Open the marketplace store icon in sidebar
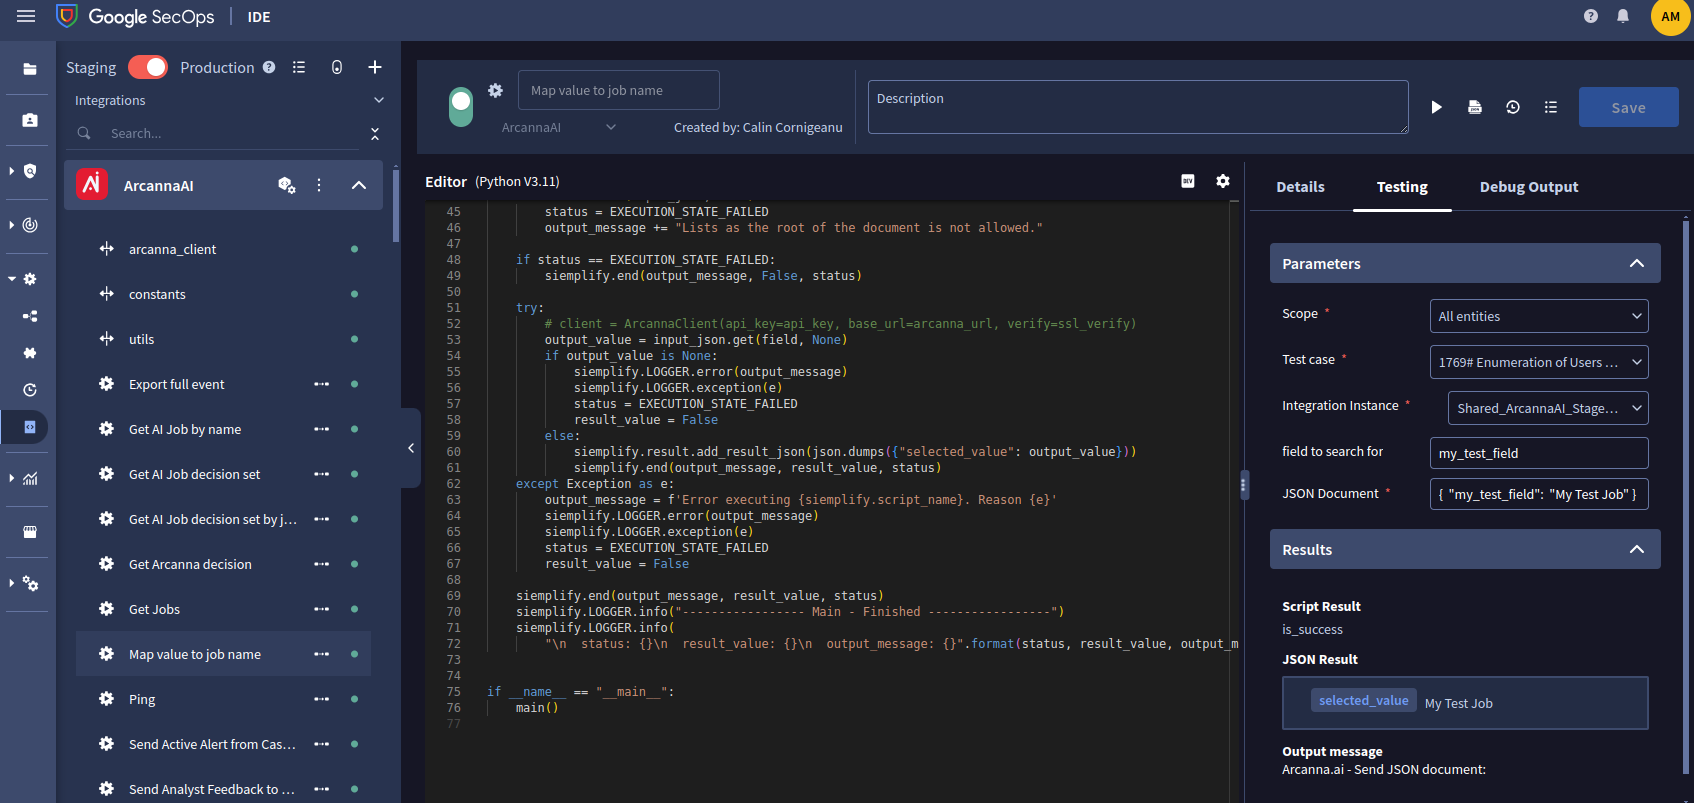Screen dimensions: 1694x803 tap(30, 532)
